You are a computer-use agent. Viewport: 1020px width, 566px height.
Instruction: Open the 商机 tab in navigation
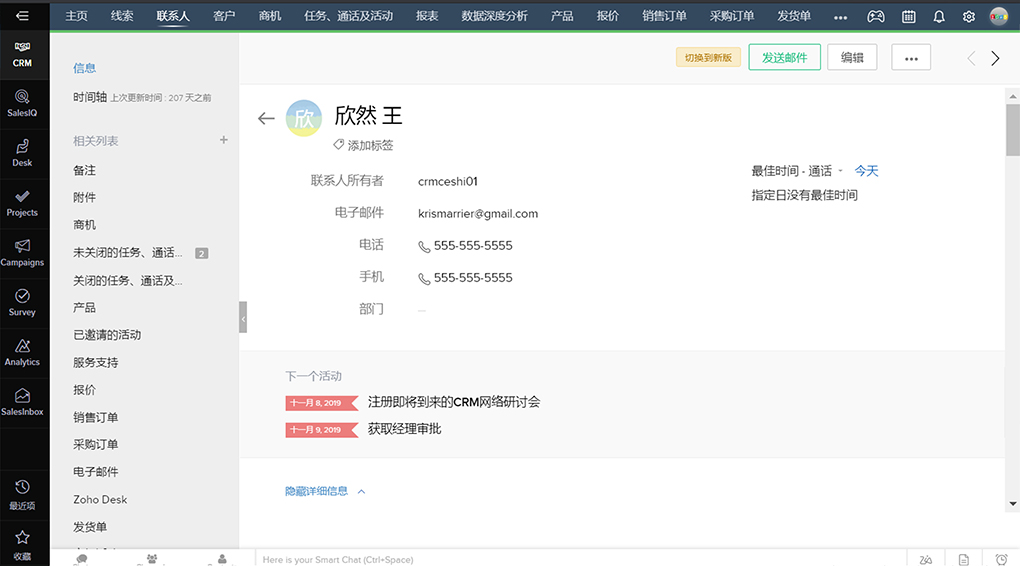[270, 17]
